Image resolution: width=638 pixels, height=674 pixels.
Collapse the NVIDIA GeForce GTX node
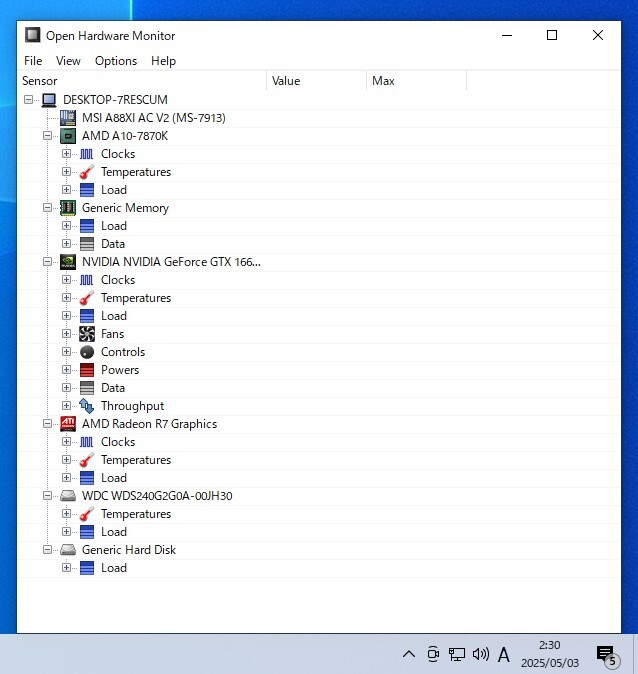pyautogui.click(x=47, y=262)
